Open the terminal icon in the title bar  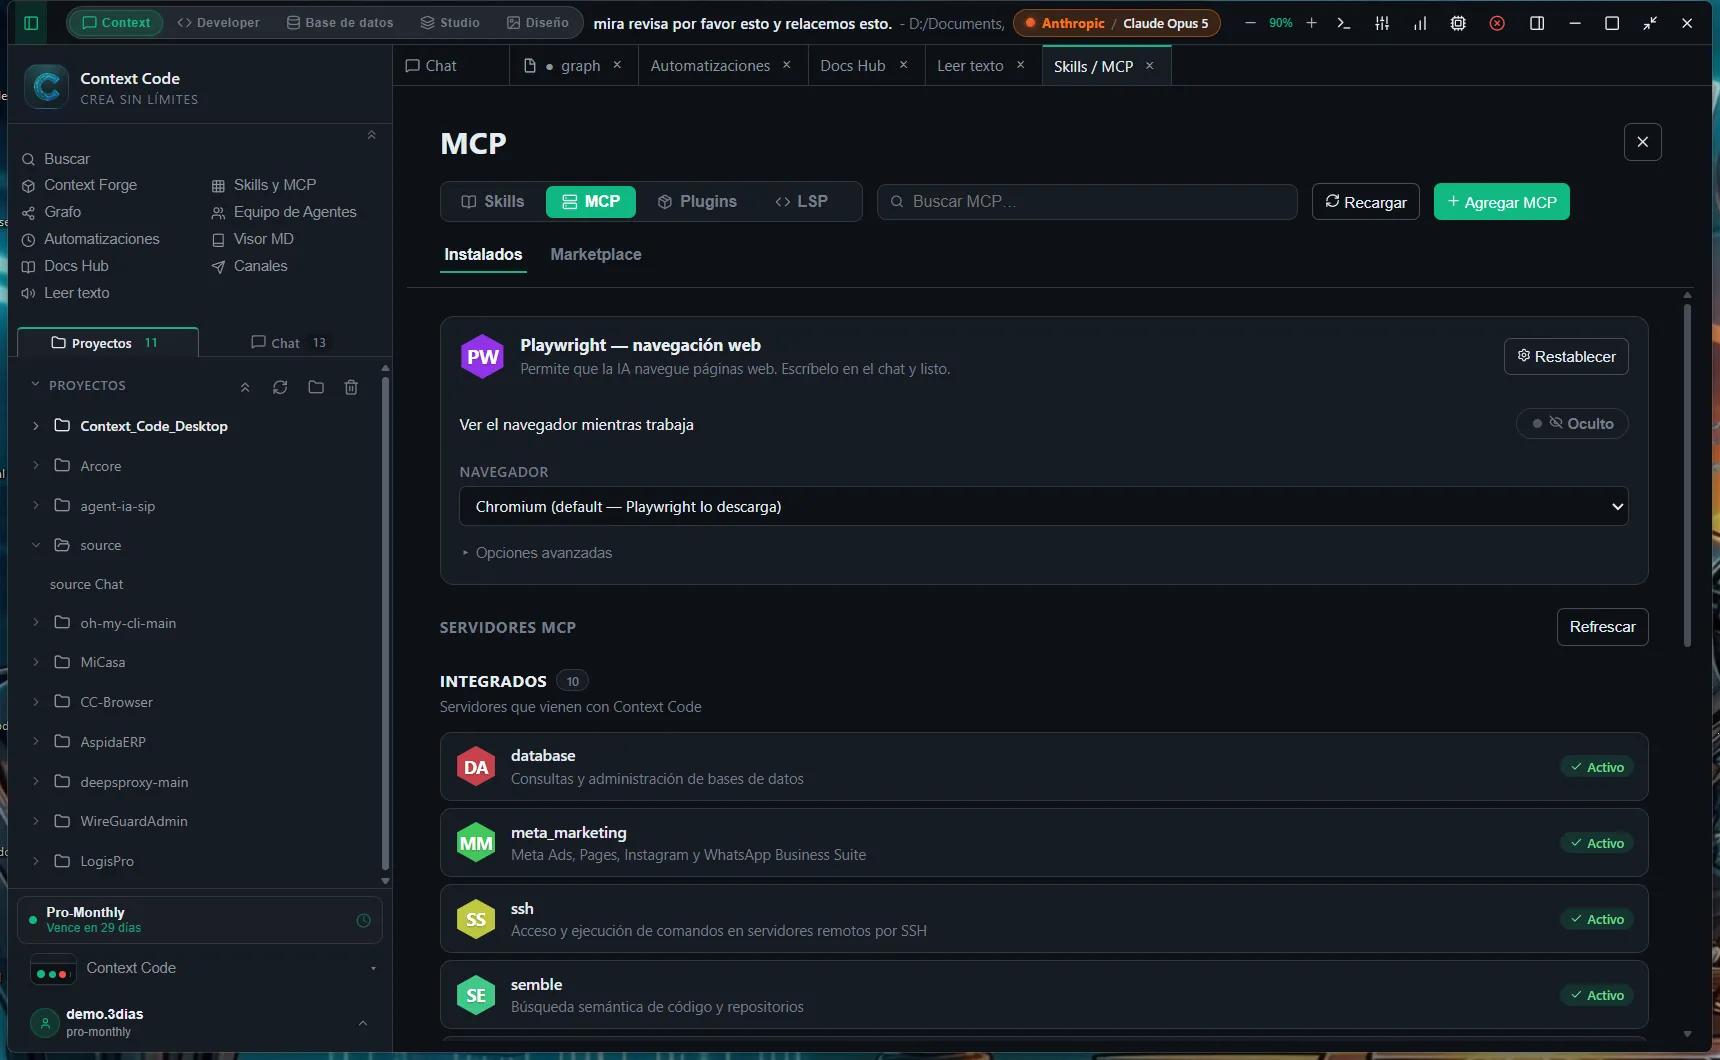coord(1344,23)
